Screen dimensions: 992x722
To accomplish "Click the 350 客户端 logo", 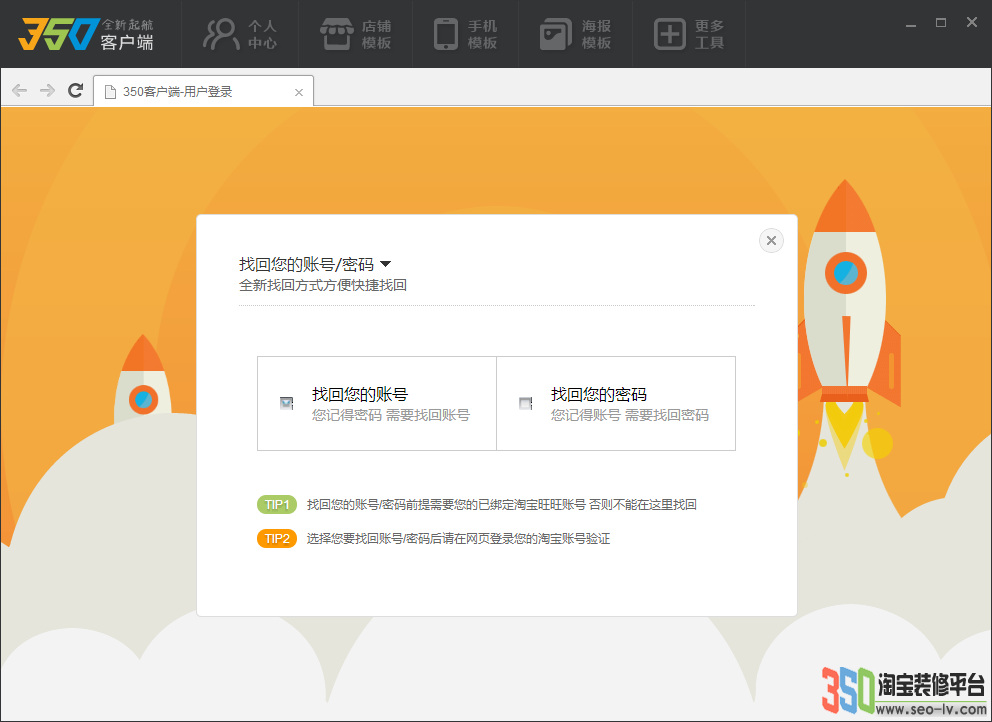I will [86, 34].
